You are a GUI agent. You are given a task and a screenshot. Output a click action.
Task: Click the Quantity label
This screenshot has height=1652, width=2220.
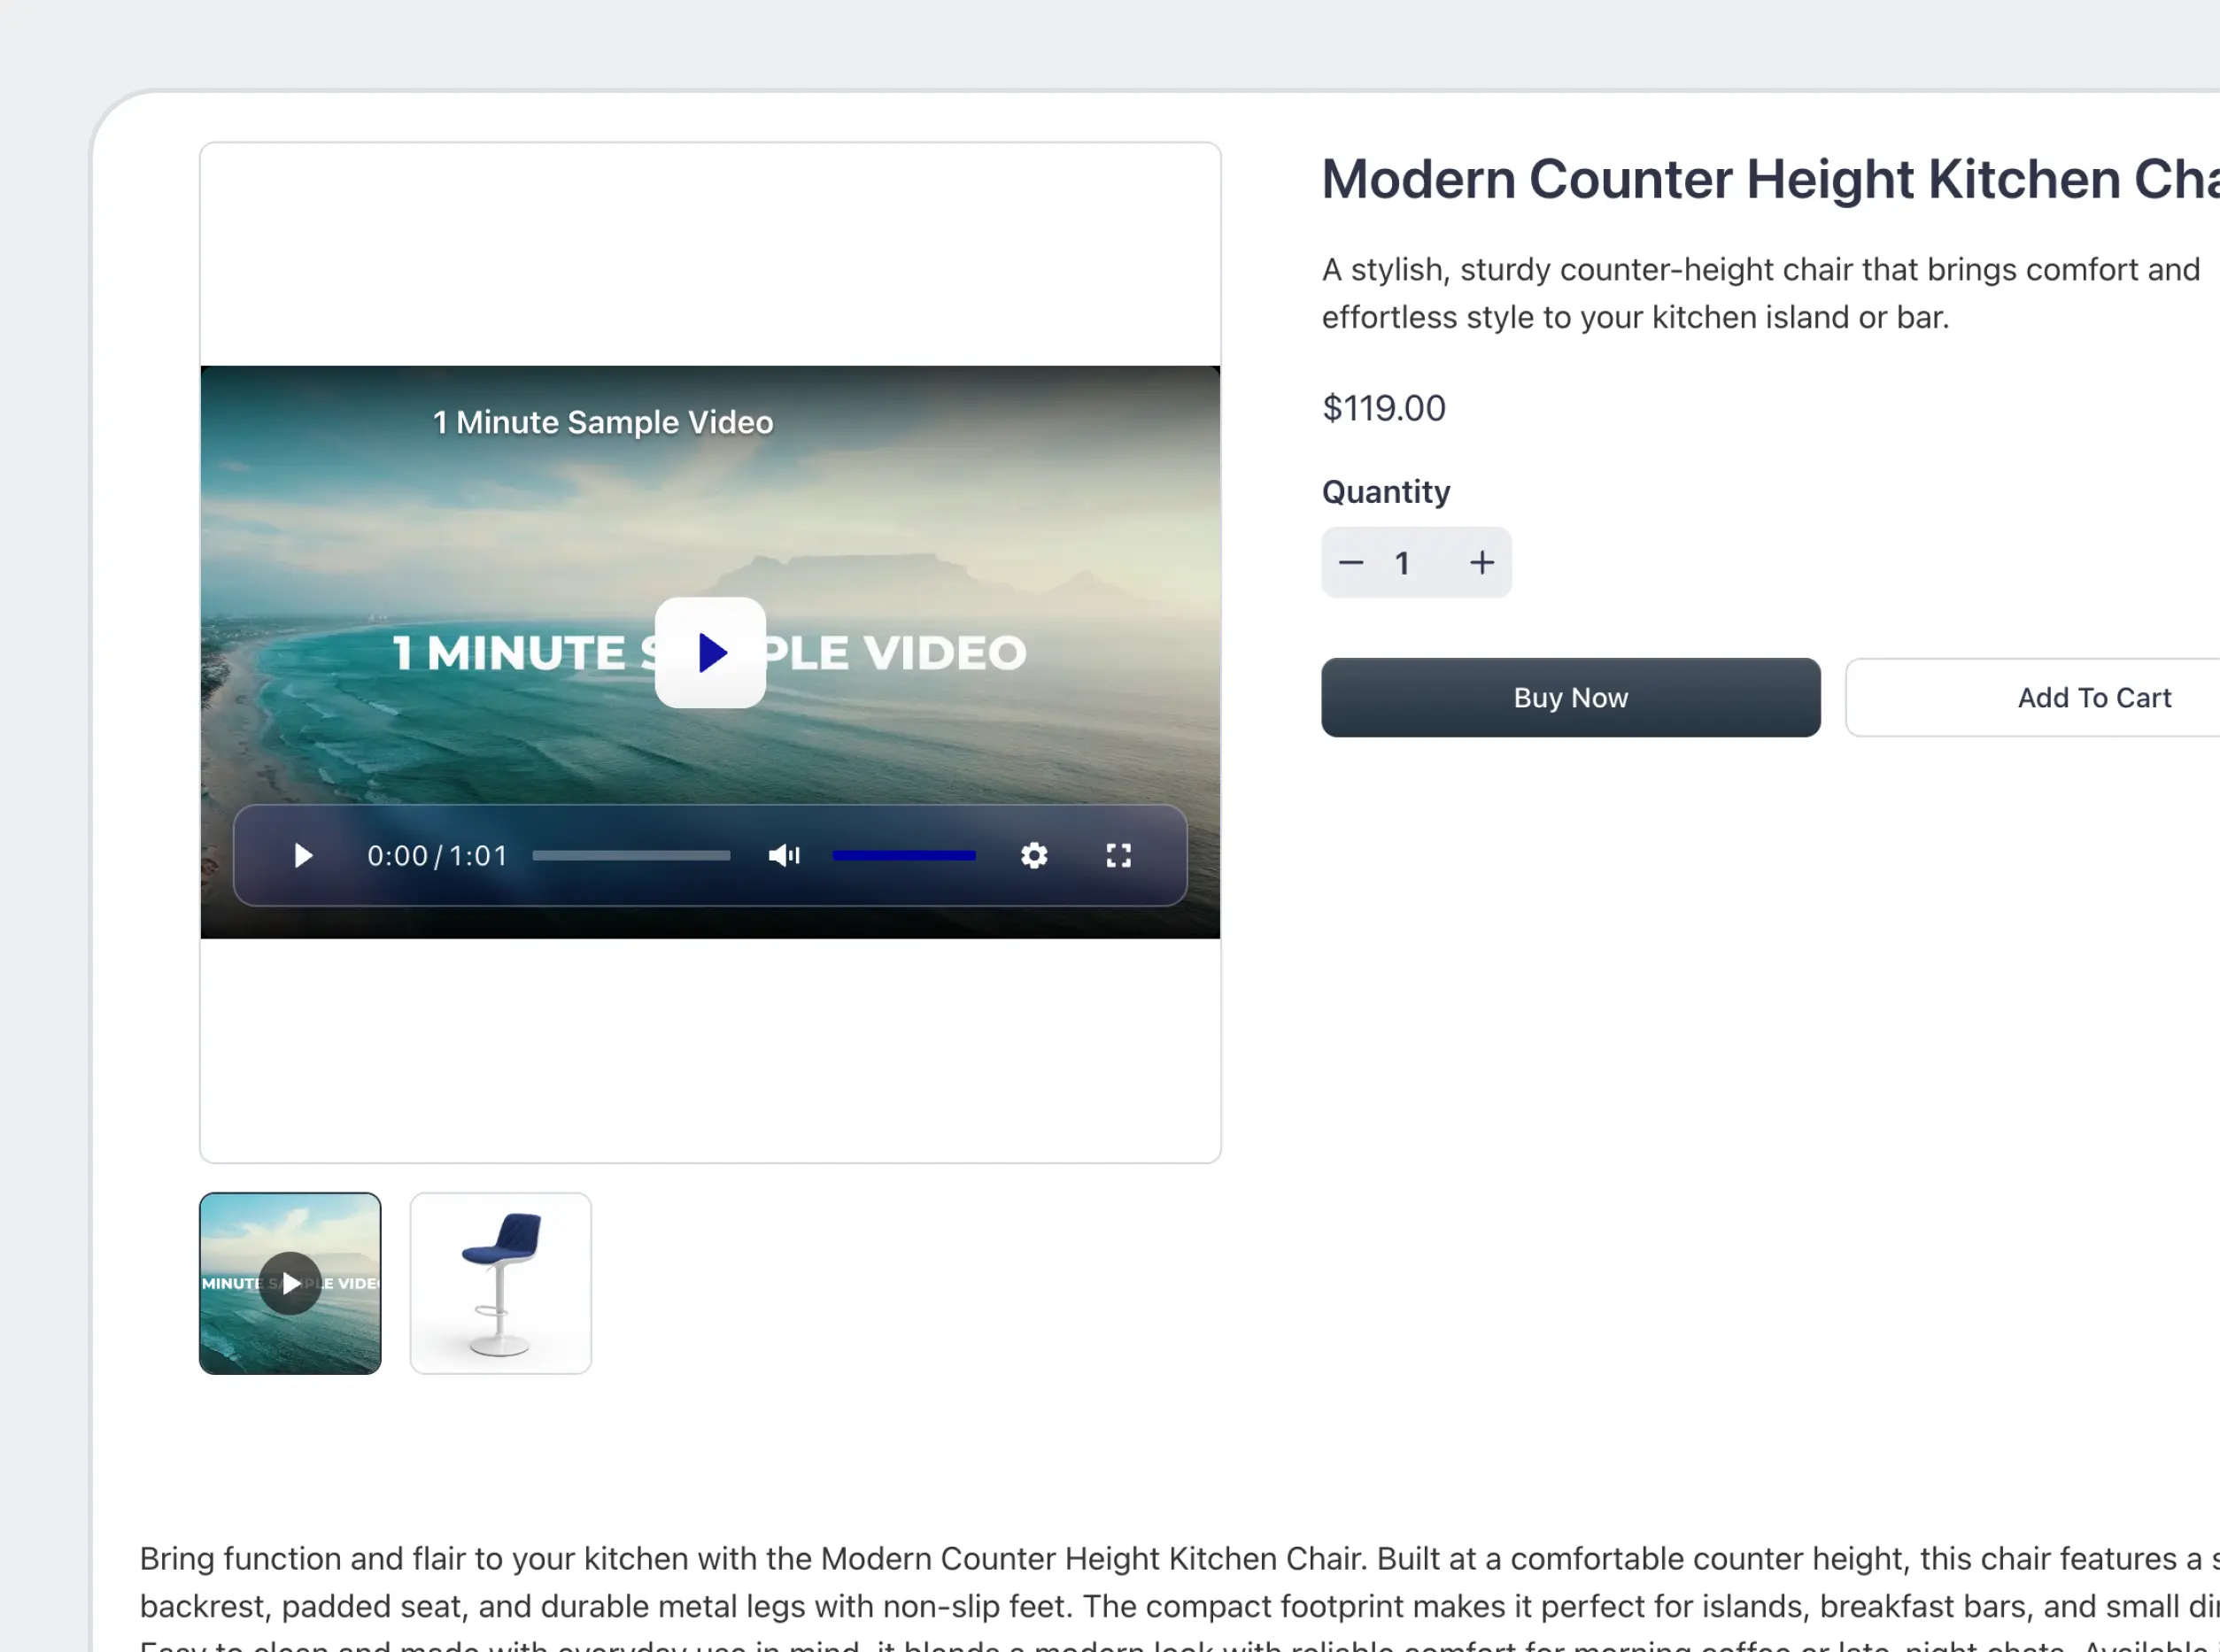[1385, 492]
